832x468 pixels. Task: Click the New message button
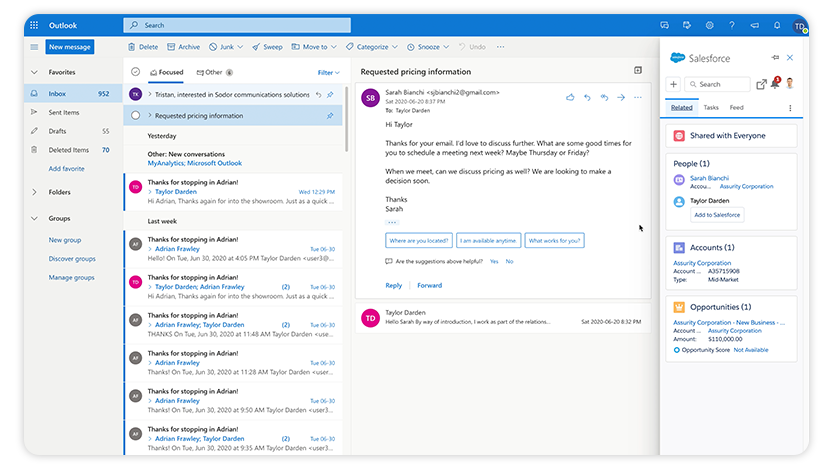coord(70,47)
